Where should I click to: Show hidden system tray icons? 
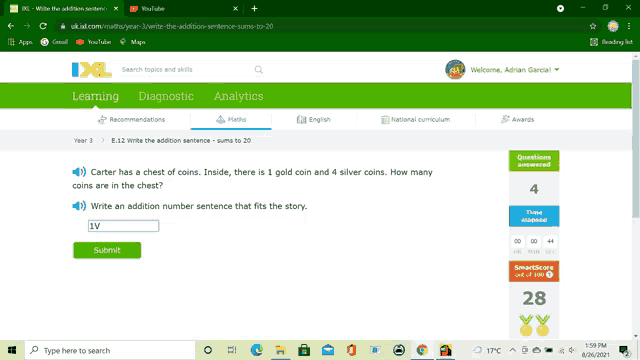pyautogui.click(x=513, y=350)
